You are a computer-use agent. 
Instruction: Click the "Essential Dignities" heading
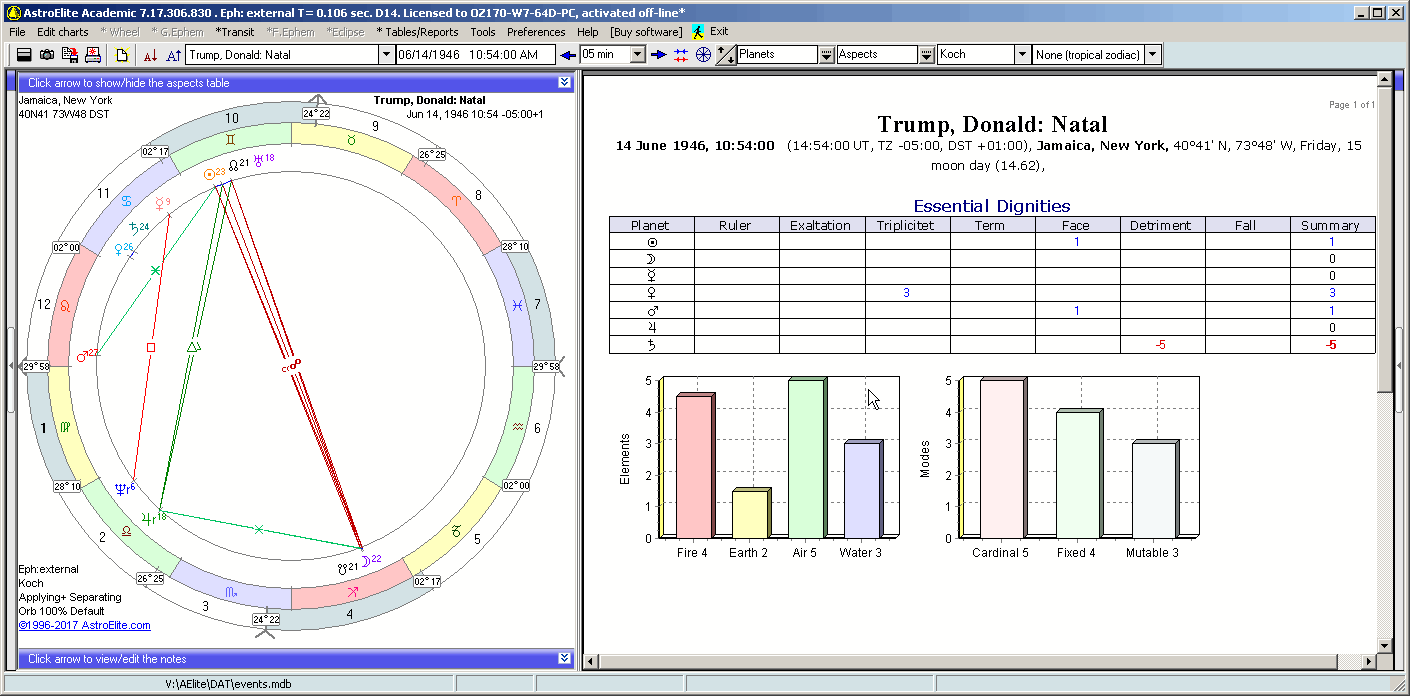pos(992,206)
